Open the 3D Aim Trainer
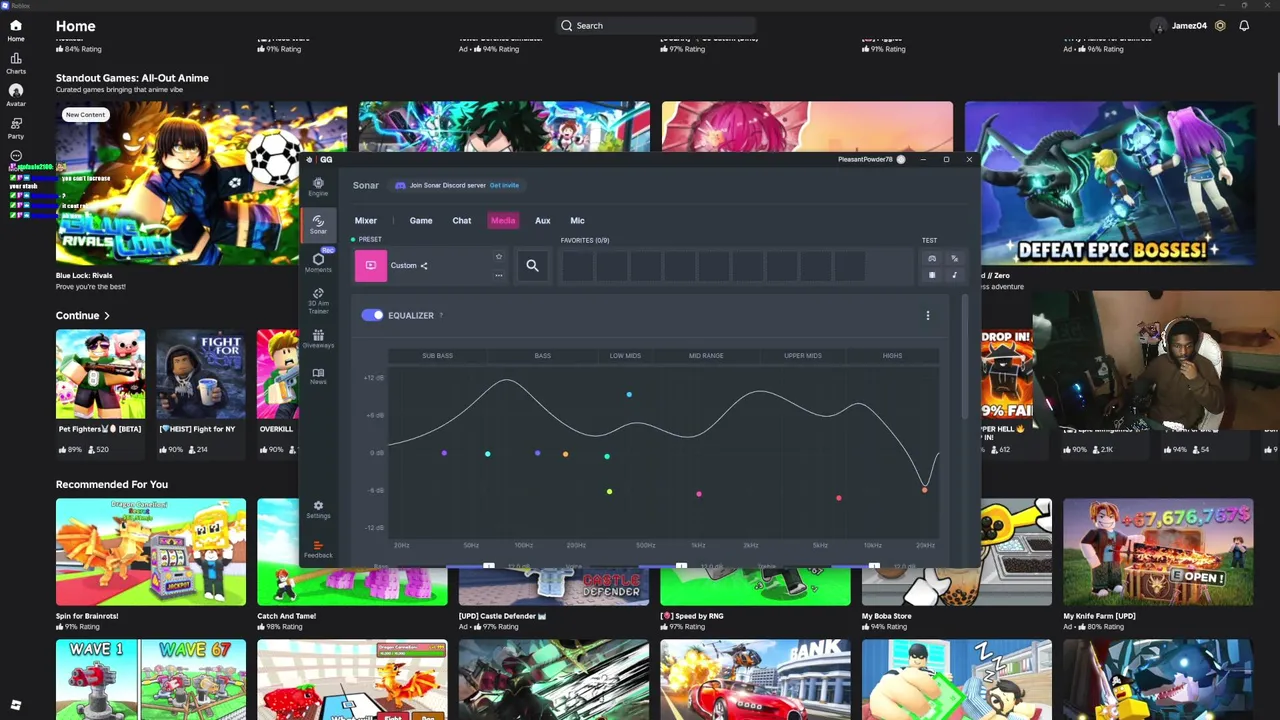The width and height of the screenshot is (1280, 720). [318, 301]
